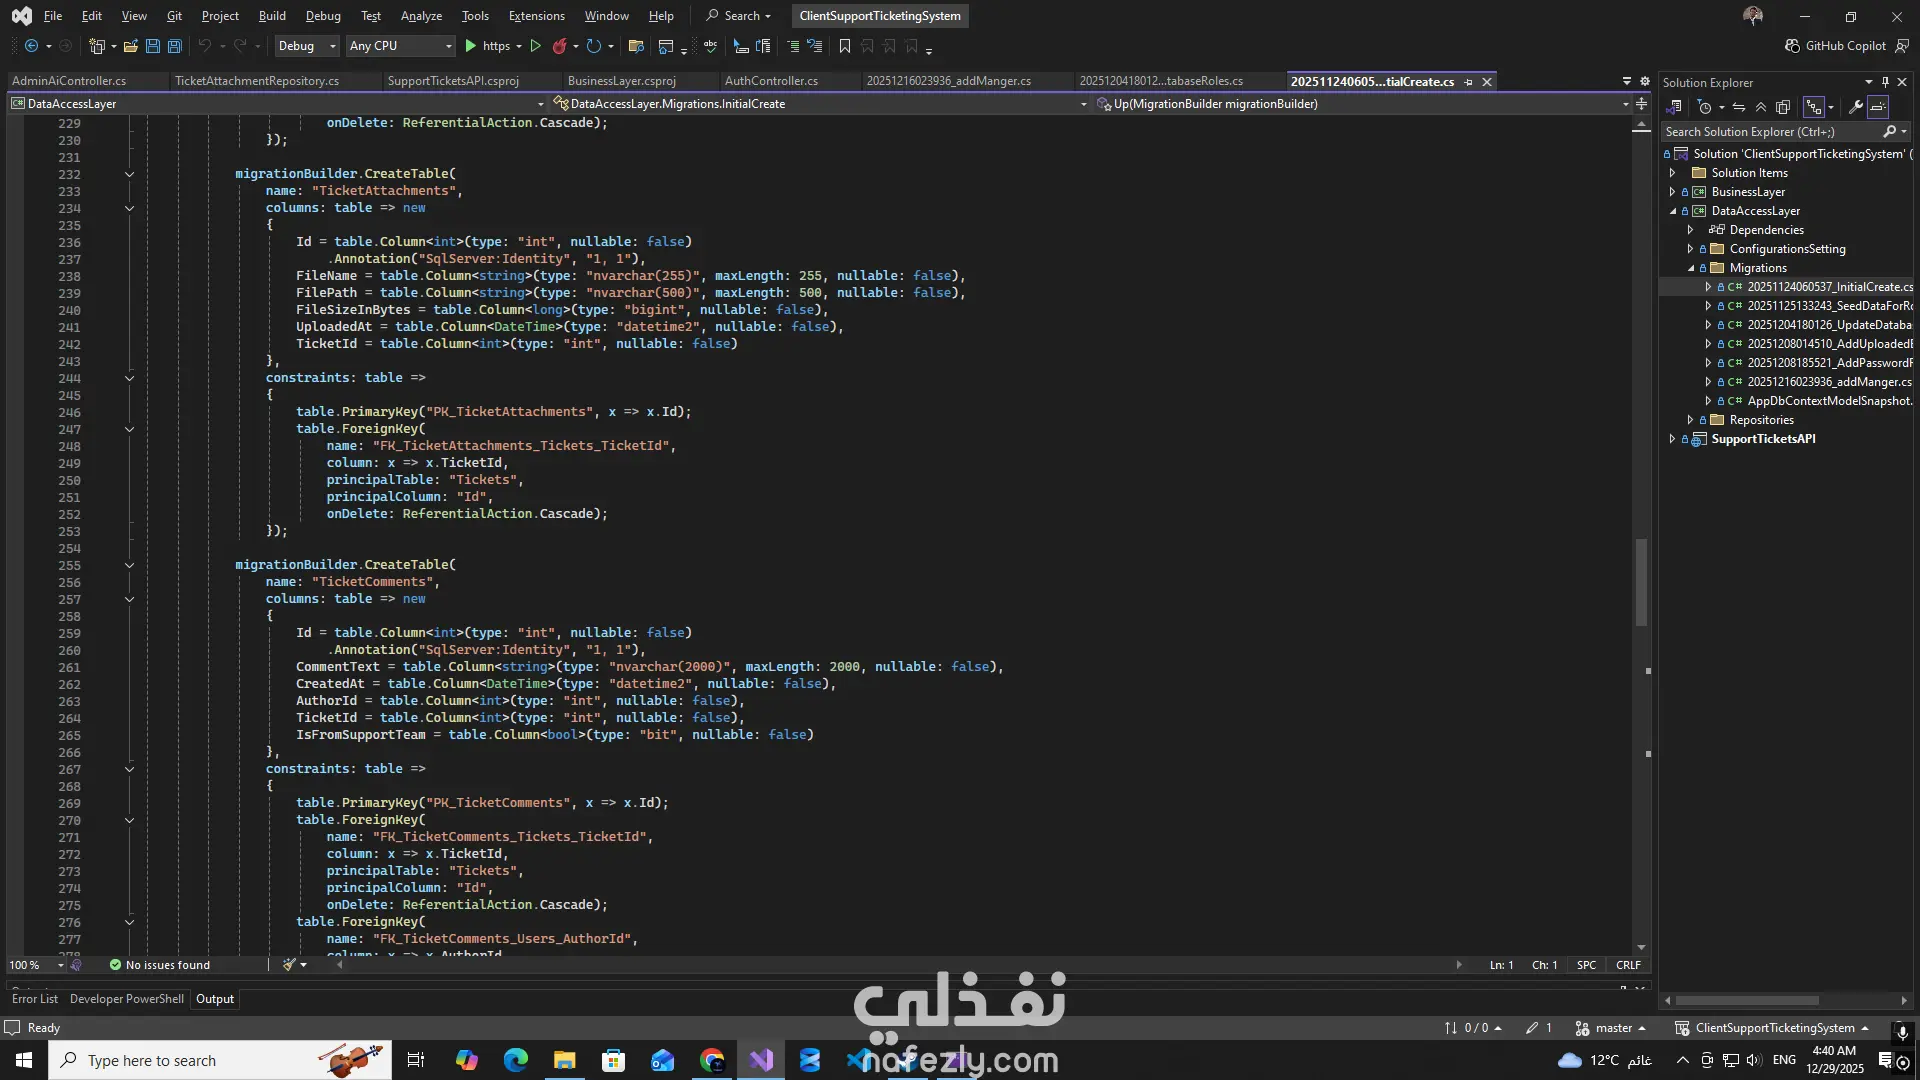Image resolution: width=1920 pixels, height=1080 pixels.
Task: Start debugging with the green https play button
Action: point(471,46)
